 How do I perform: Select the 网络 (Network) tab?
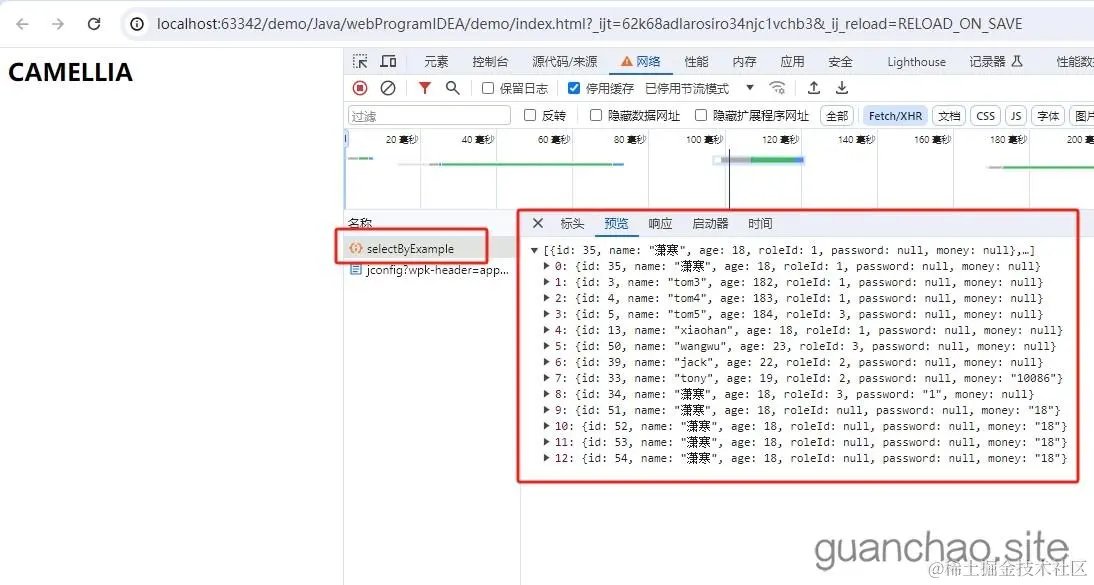640,61
